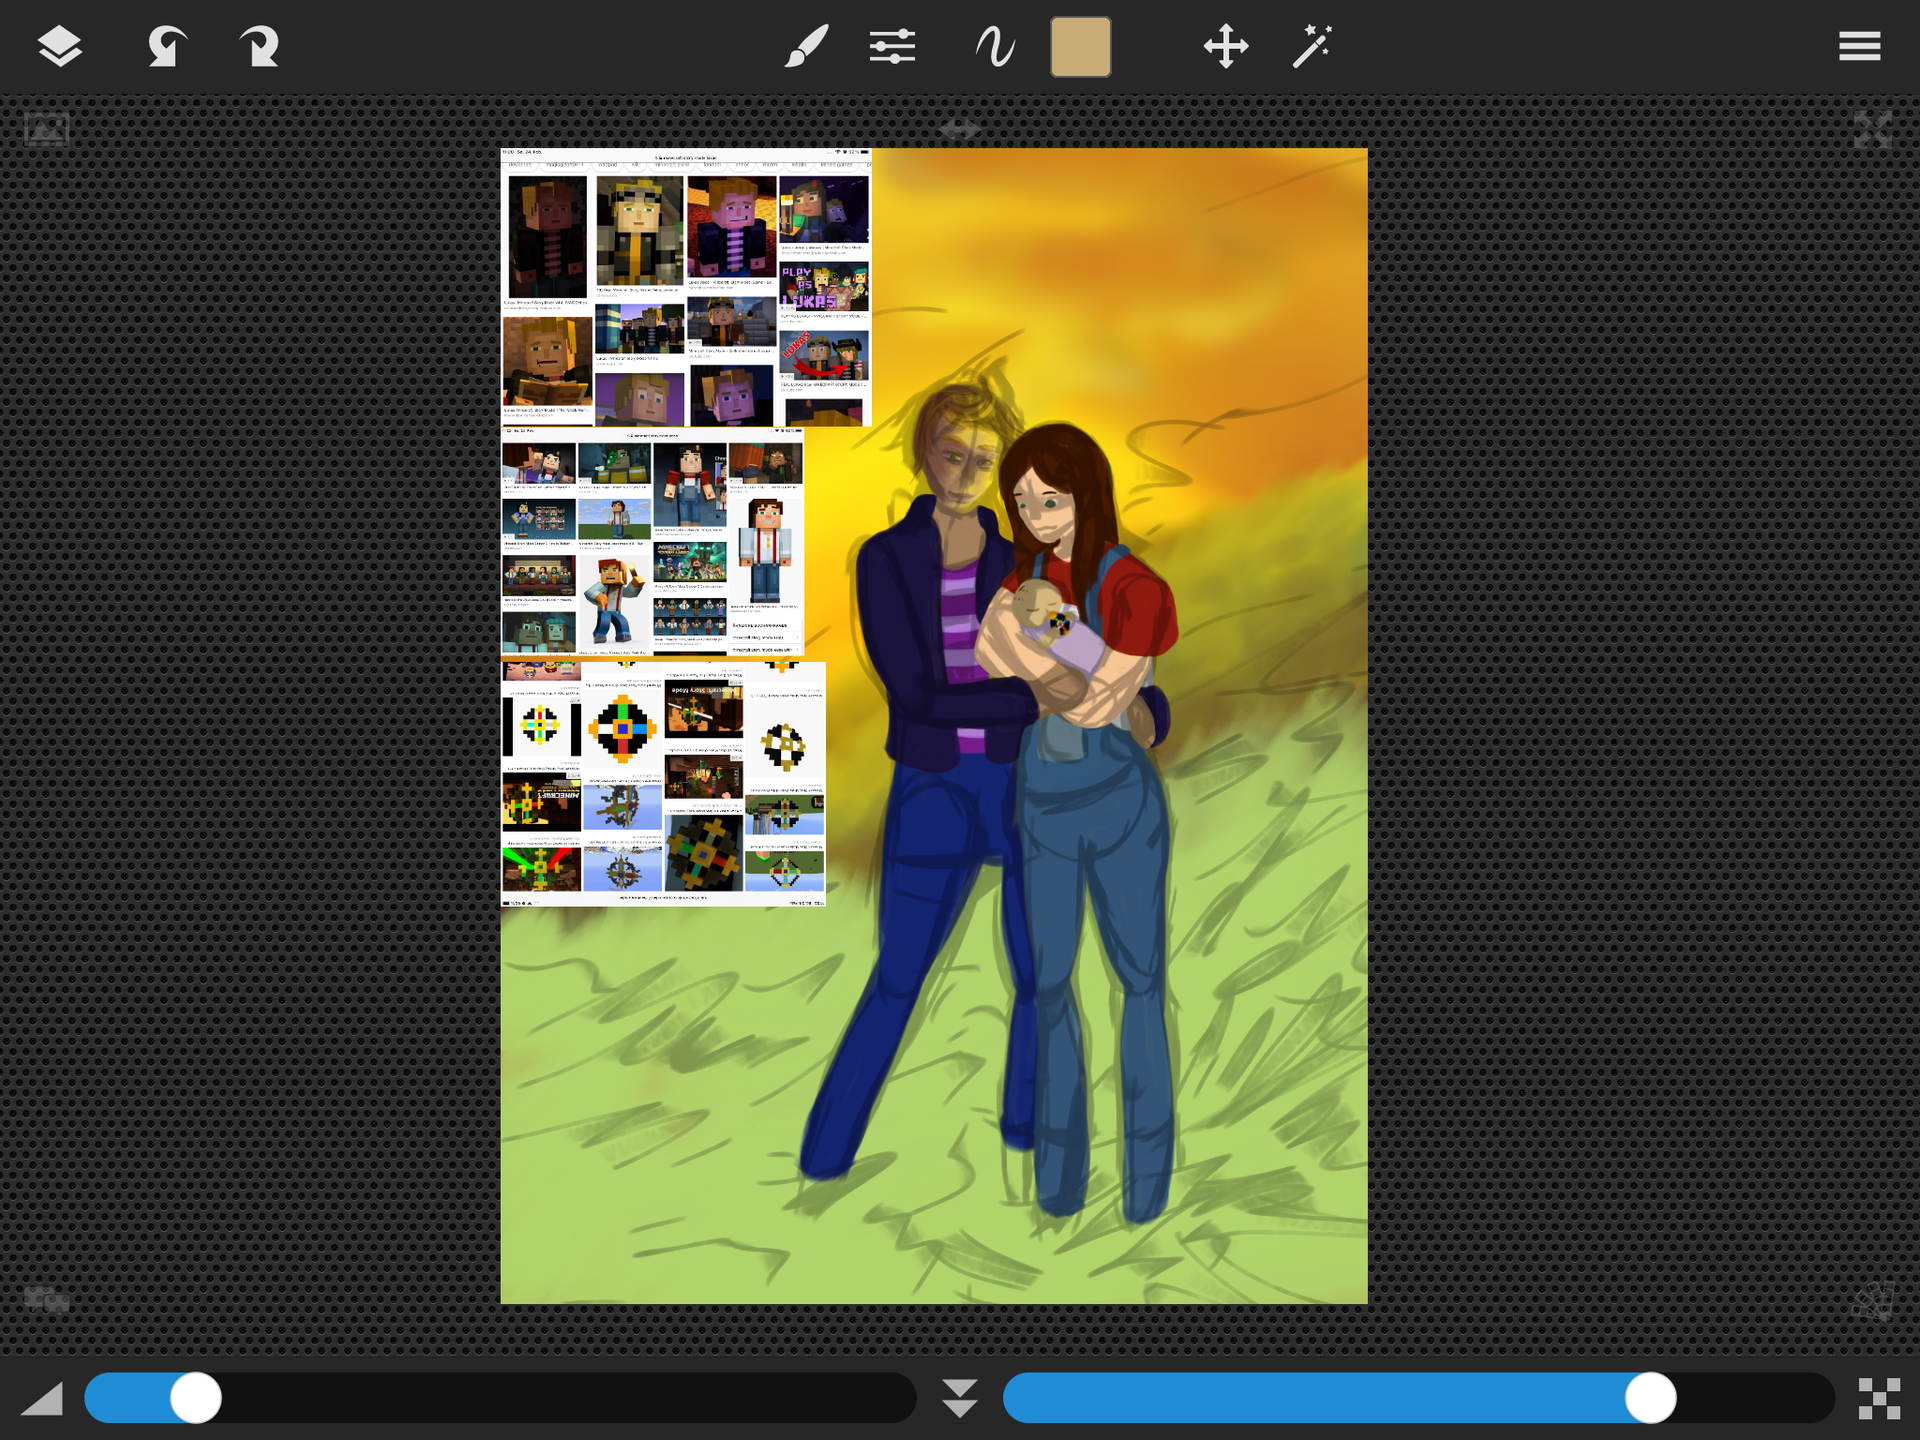1920x1440 pixels.
Task: Adjust the opacity slider handle
Action: [1650, 1397]
